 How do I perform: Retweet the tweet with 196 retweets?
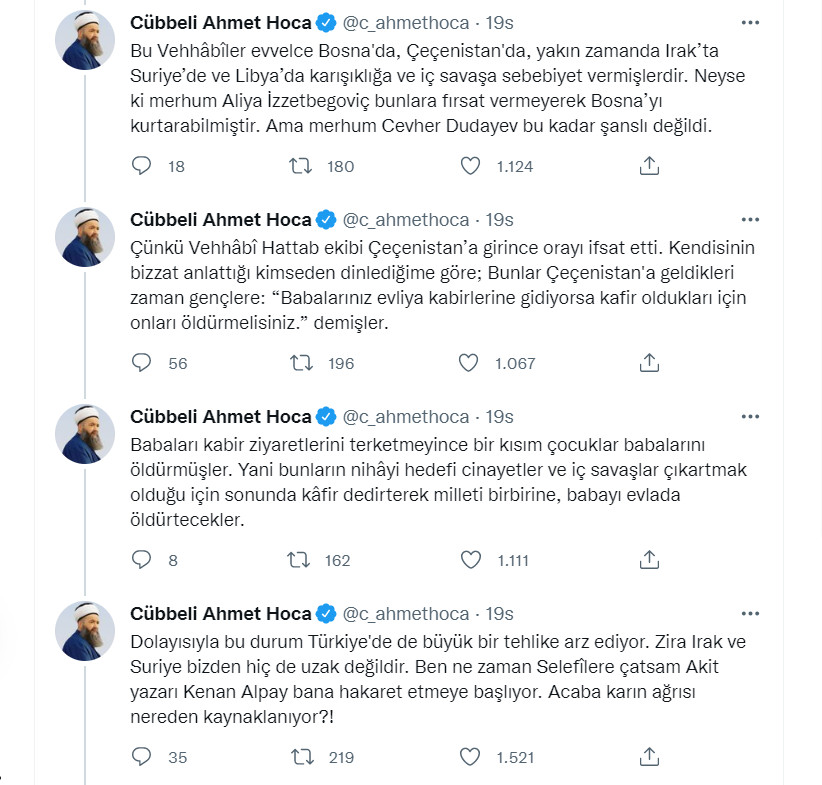[x=299, y=363]
